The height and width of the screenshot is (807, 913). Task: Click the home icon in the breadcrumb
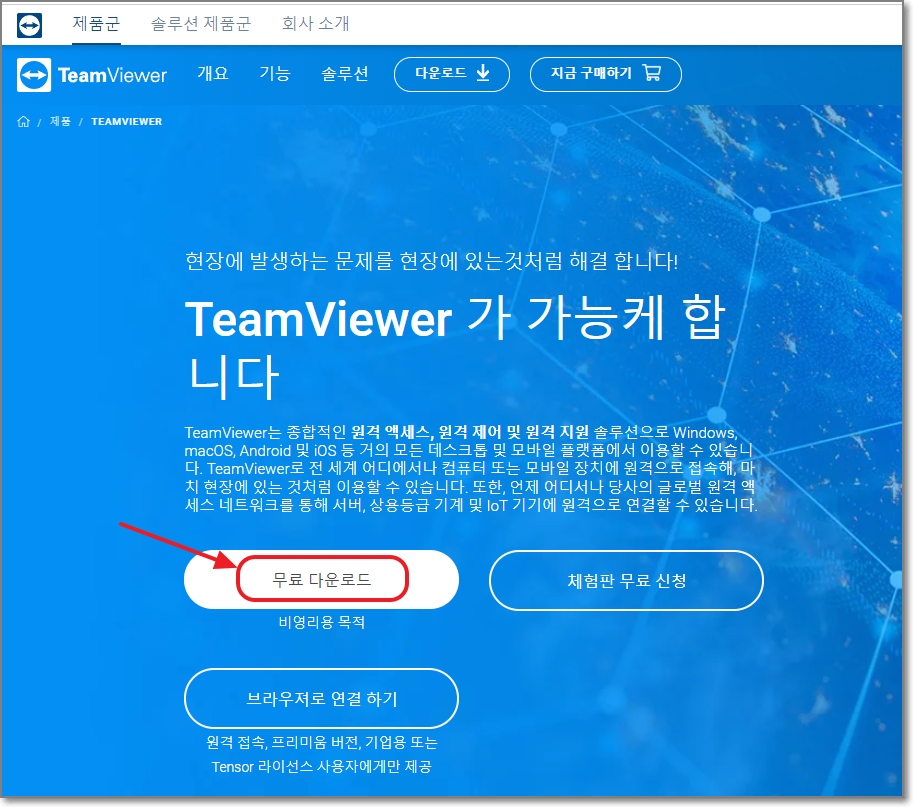coord(23,121)
